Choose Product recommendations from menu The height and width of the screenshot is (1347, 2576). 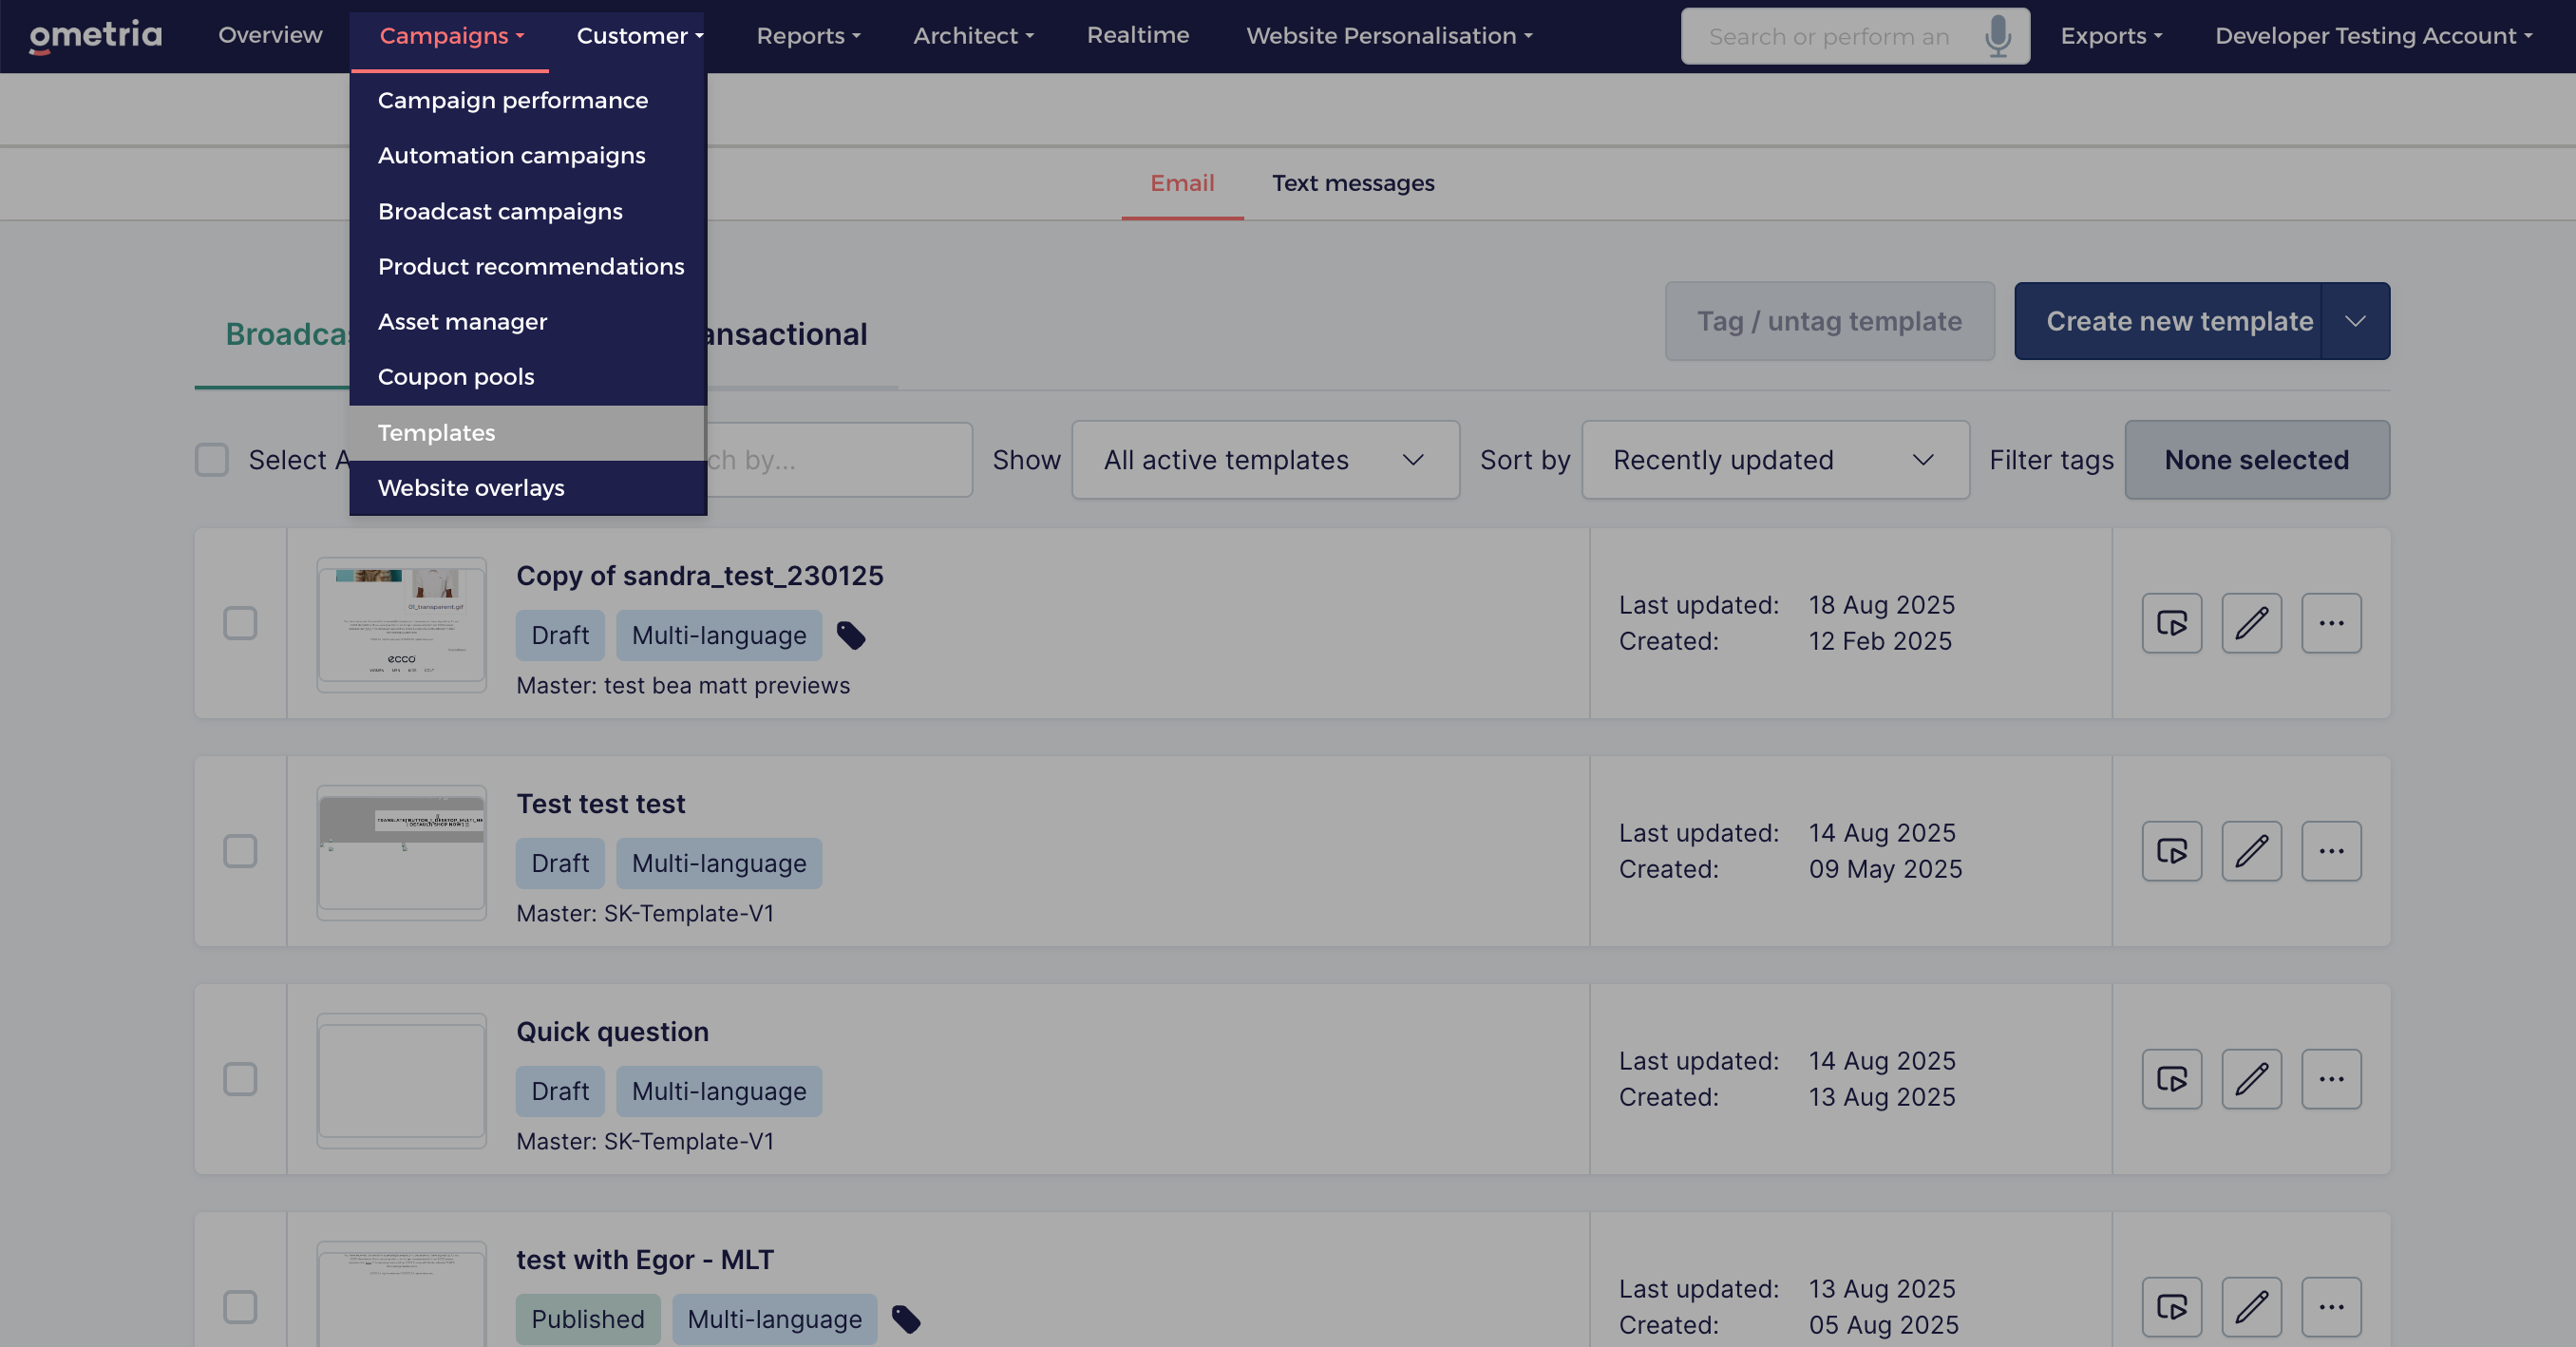528,266
